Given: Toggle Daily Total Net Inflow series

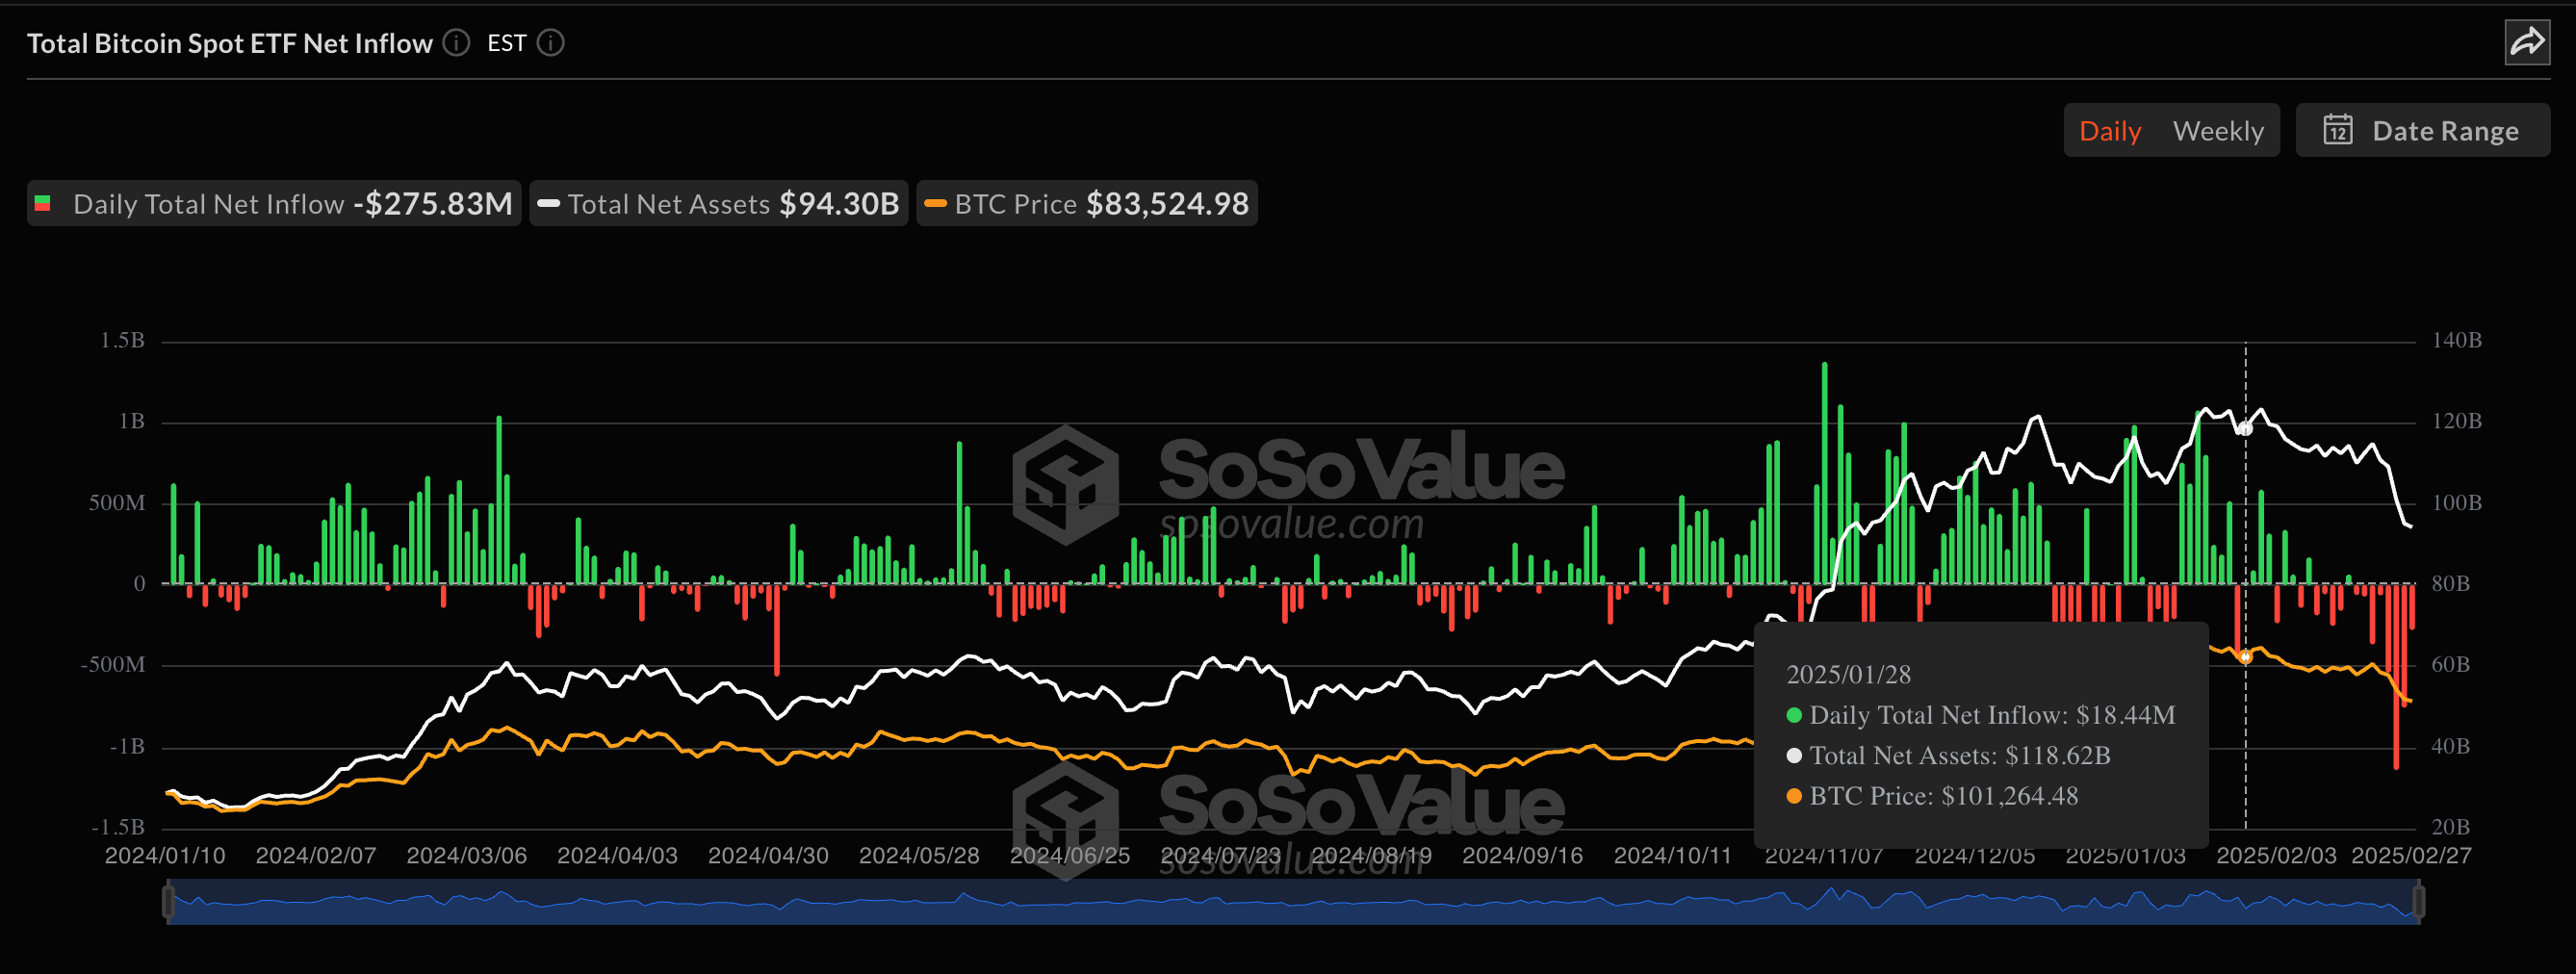Looking at the screenshot, I should click(273, 204).
